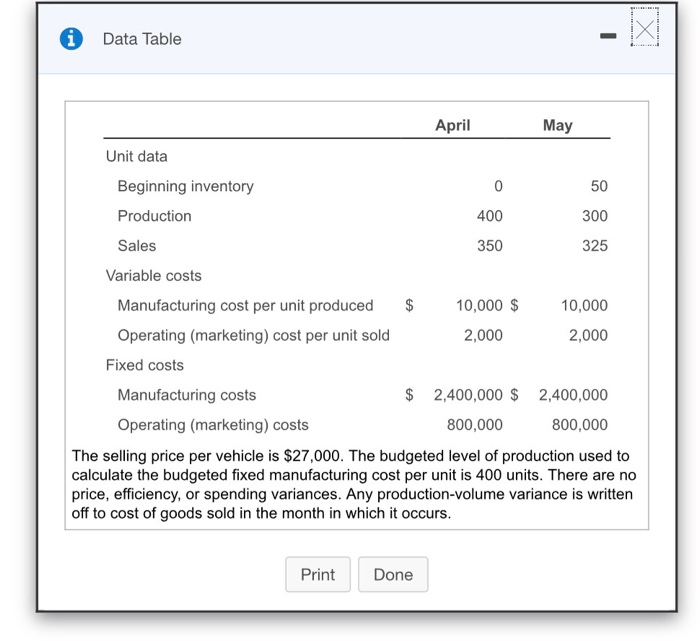Screen dimensions: 700x641
Task: Click April beginning inventory value 0
Action: coord(498,186)
